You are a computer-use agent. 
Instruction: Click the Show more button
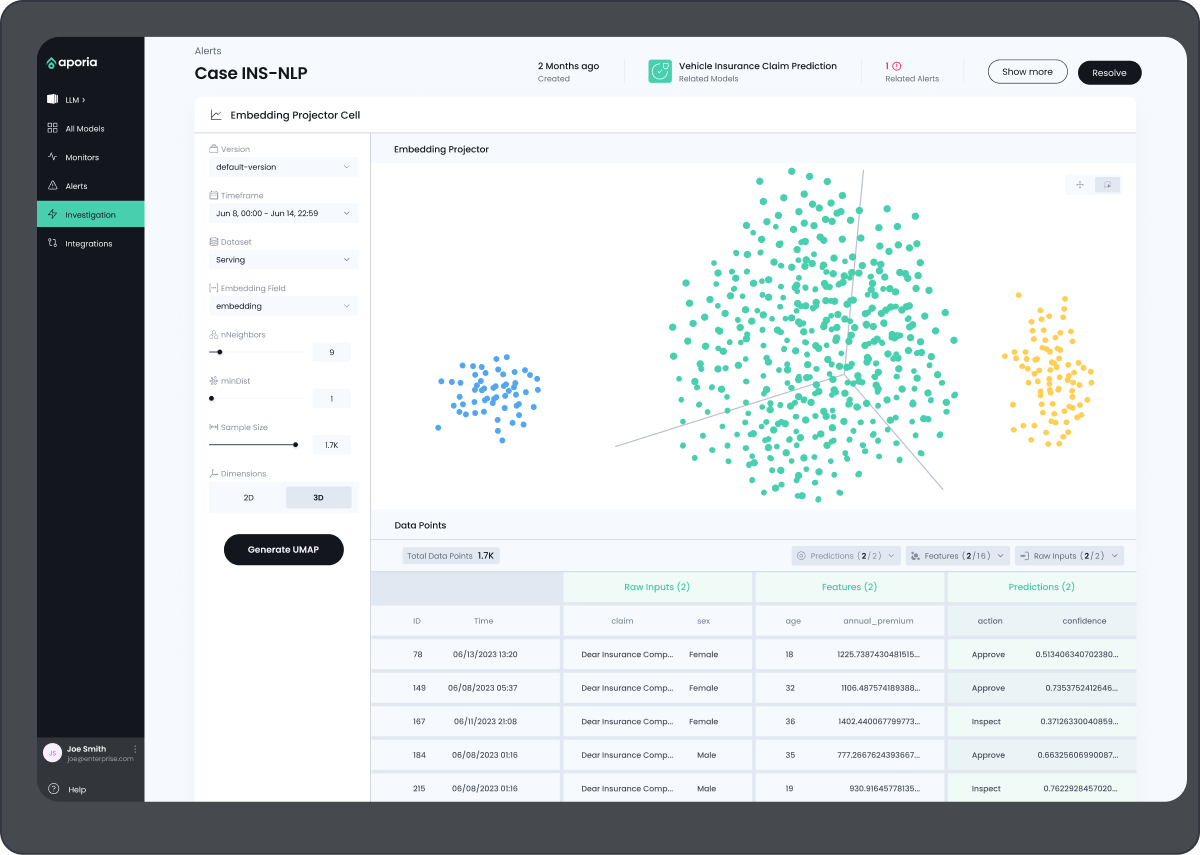click(1027, 72)
